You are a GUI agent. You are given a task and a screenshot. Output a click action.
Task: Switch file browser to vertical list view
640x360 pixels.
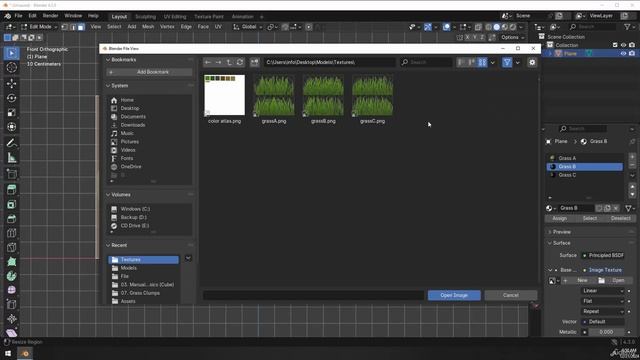tap(461, 62)
